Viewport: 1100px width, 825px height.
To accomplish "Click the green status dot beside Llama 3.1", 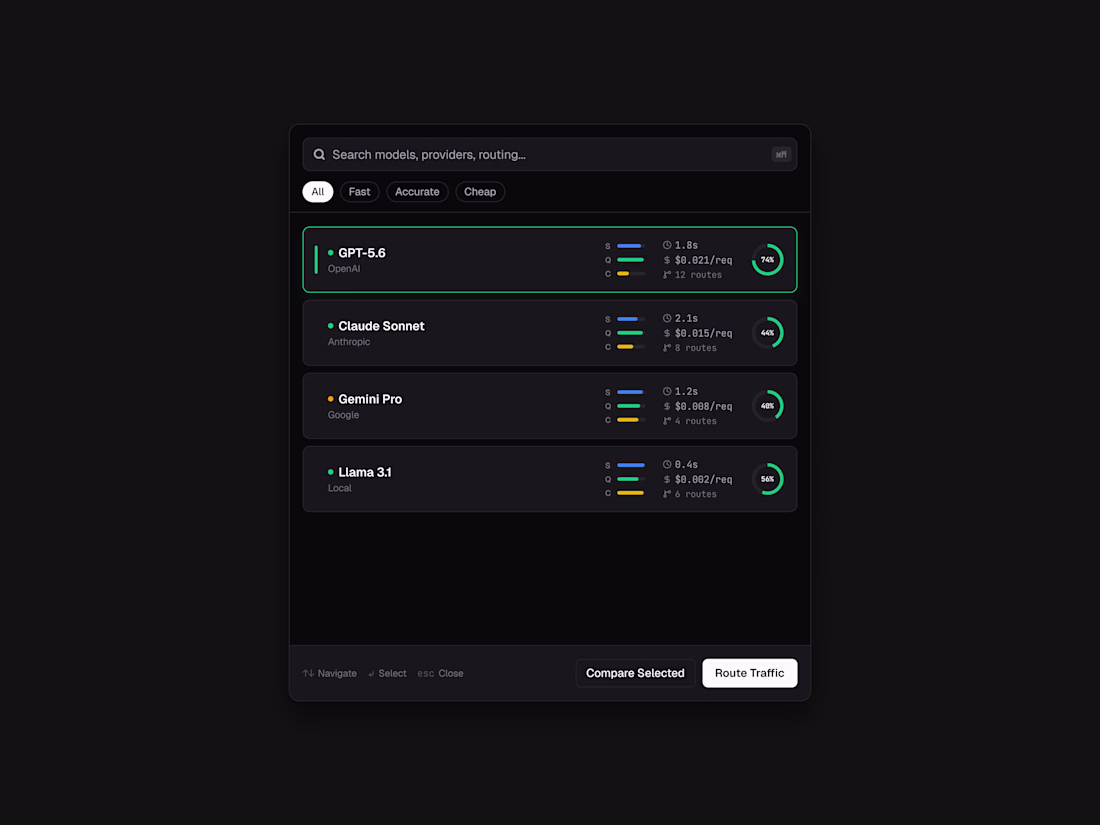I will pos(330,471).
